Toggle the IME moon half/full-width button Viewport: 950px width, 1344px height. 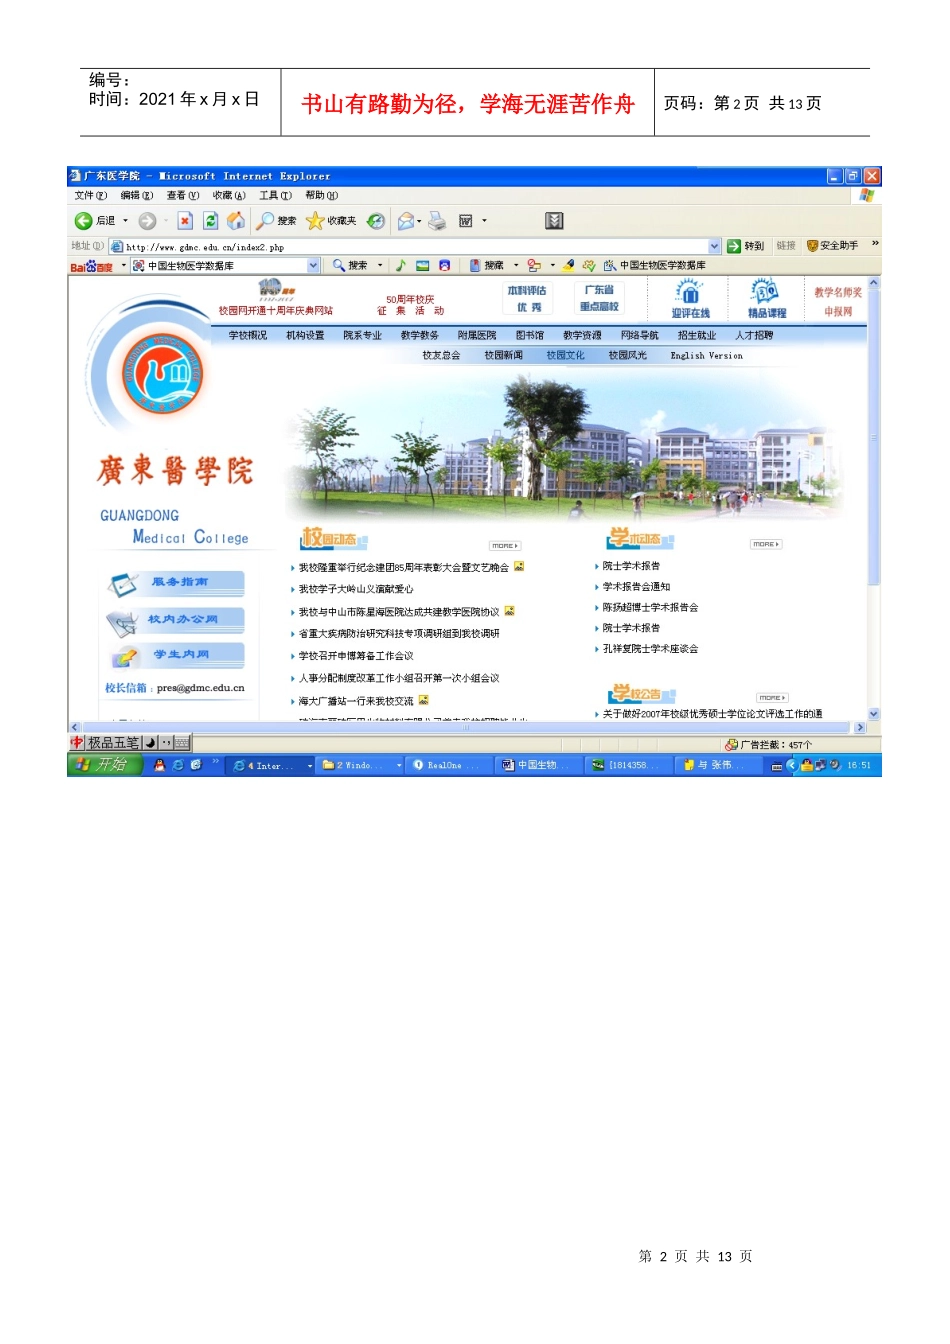(x=151, y=743)
